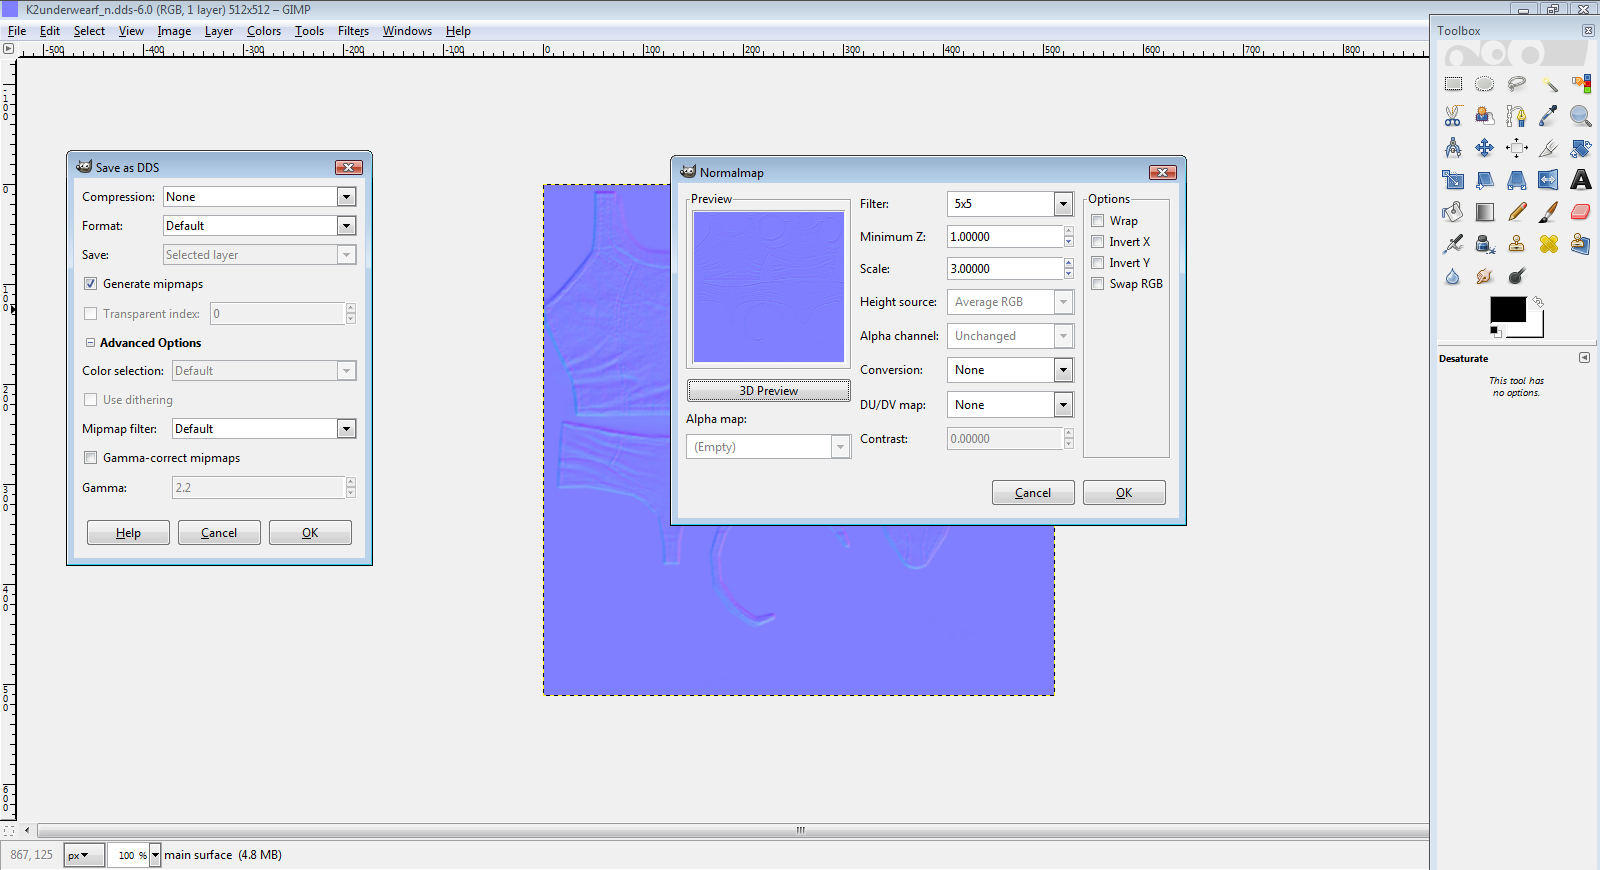
Task: Select the Fuzzy Select magic wand tool
Action: pos(1549,84)
